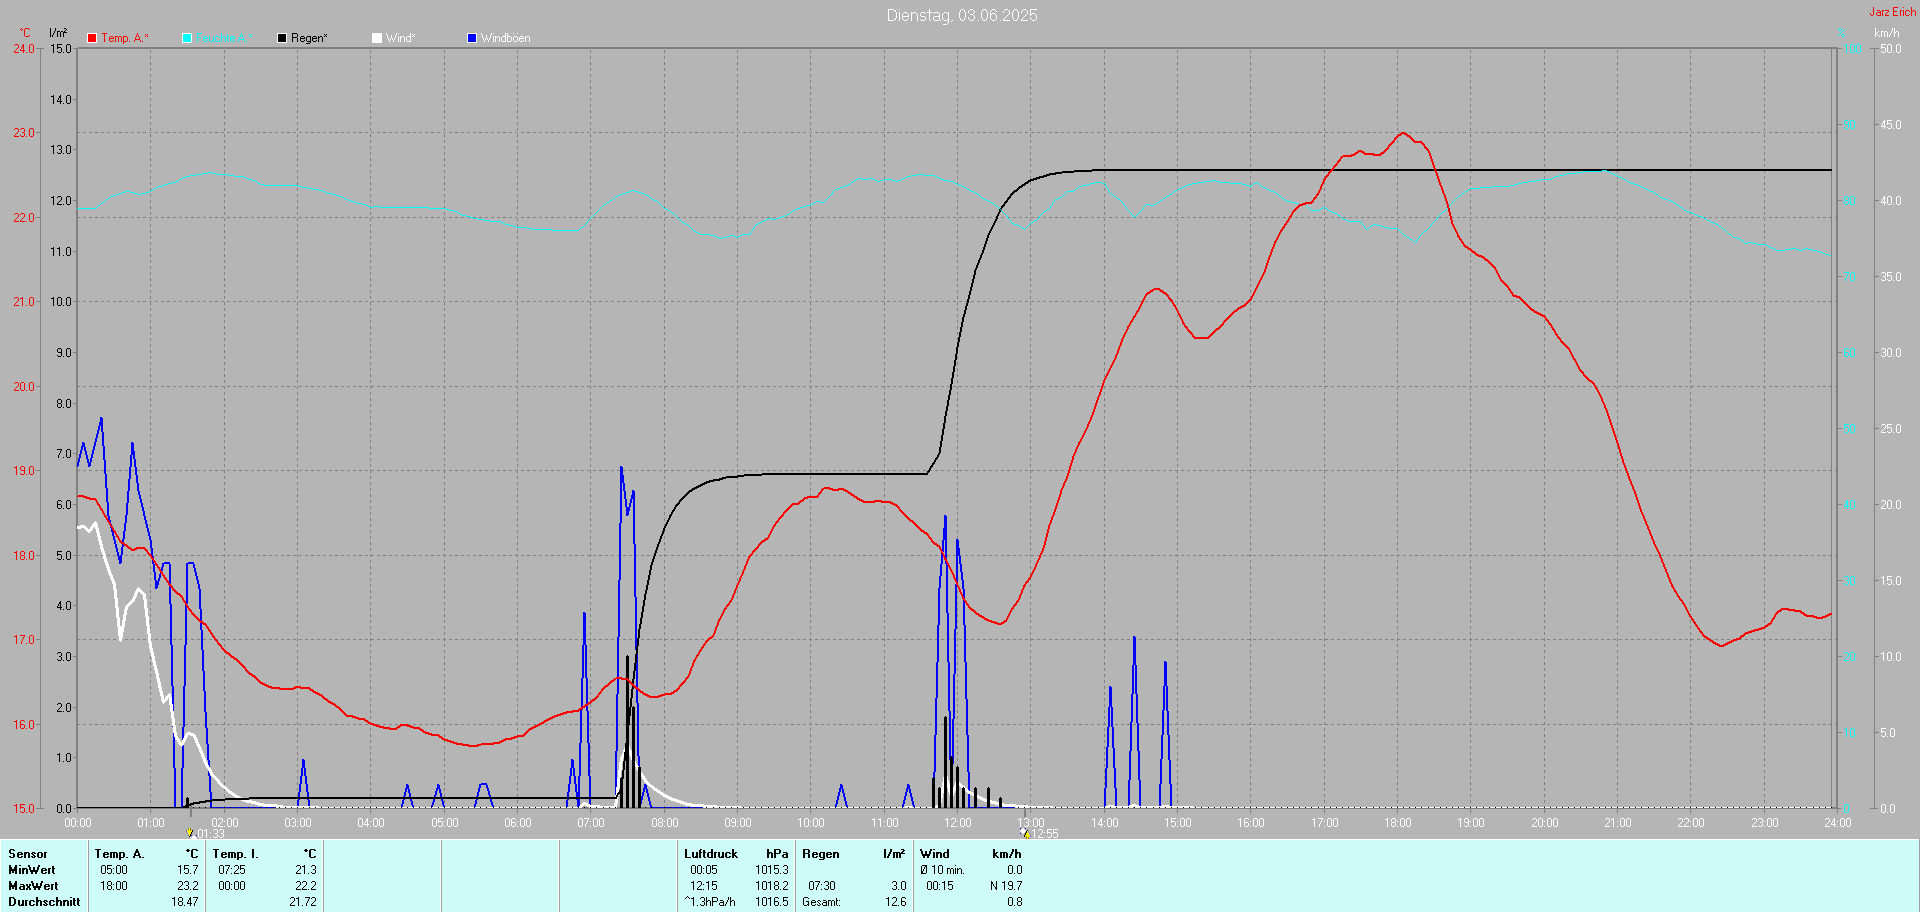
Task: Click the 23.2 maximum temperature value
Action: (188, 886)
